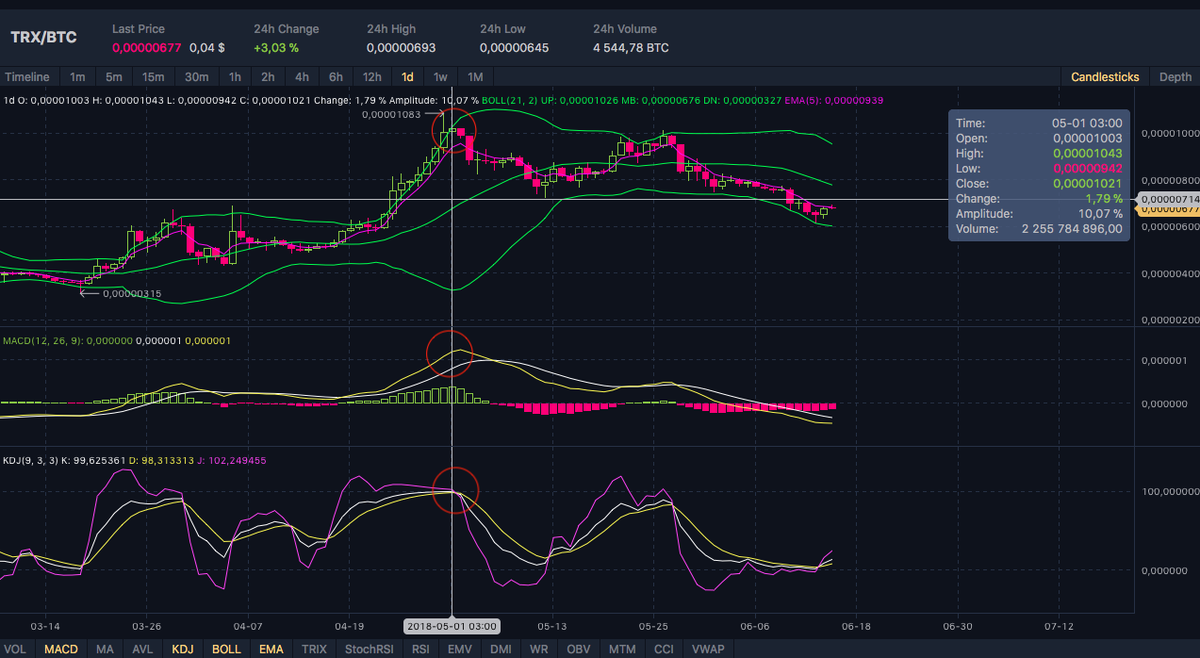Toggle the BOLL indicator off
Image resolution: width=1200 pixels, height=658 pixels.
coord(227,649)
